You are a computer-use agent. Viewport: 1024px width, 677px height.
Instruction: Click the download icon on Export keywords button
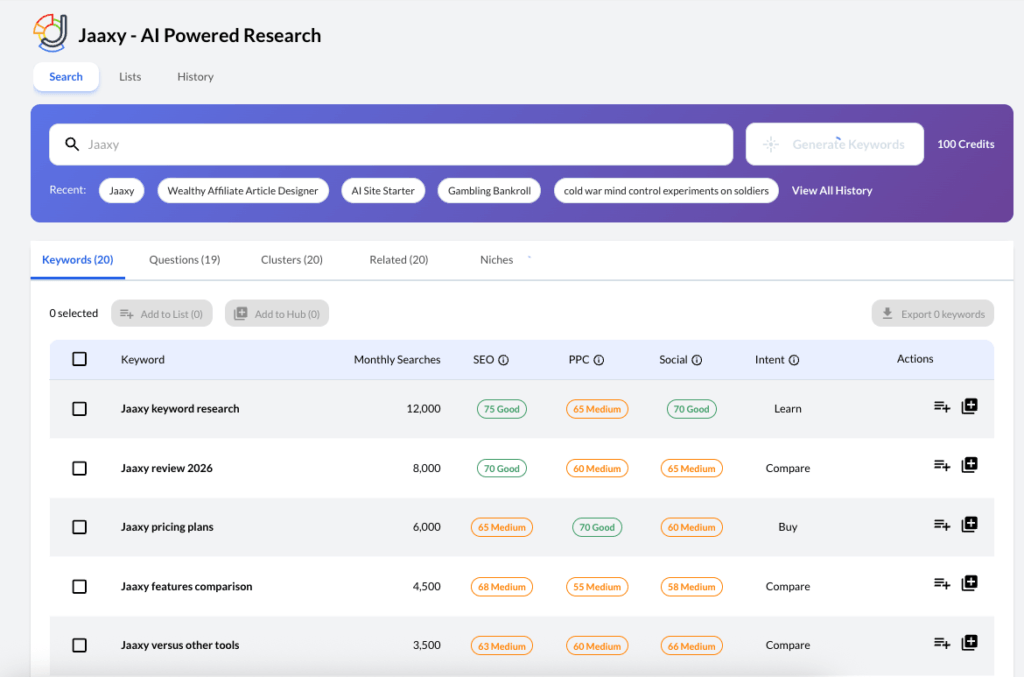[887, 313]
